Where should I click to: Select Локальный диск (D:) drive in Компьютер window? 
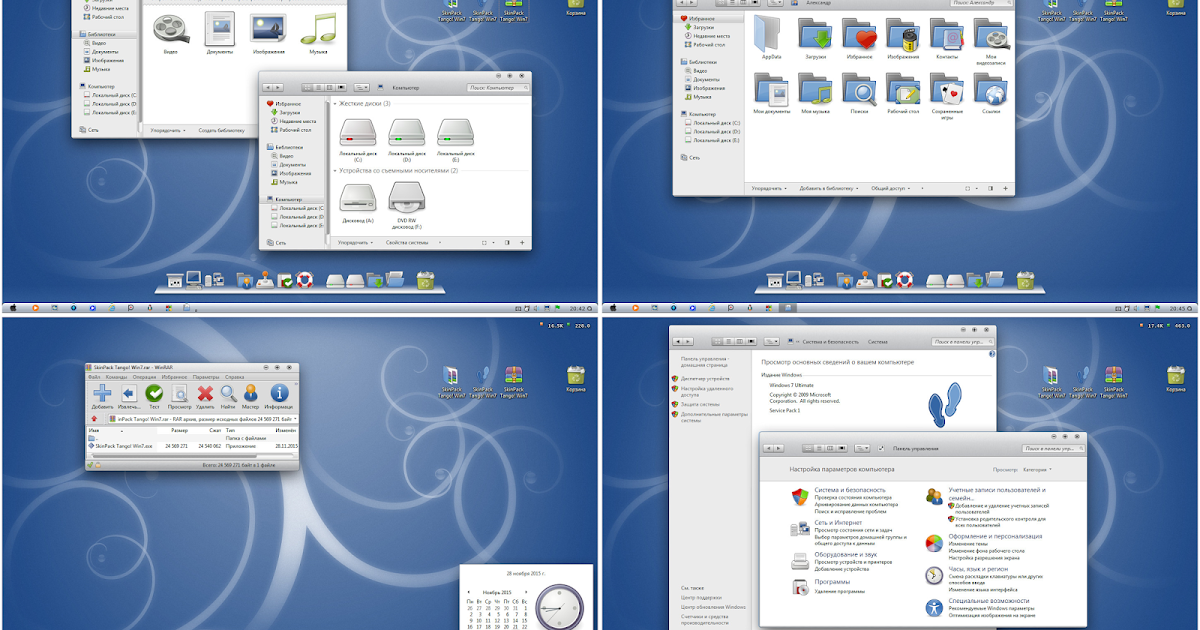pyautogui.click(x=406, y=132)
